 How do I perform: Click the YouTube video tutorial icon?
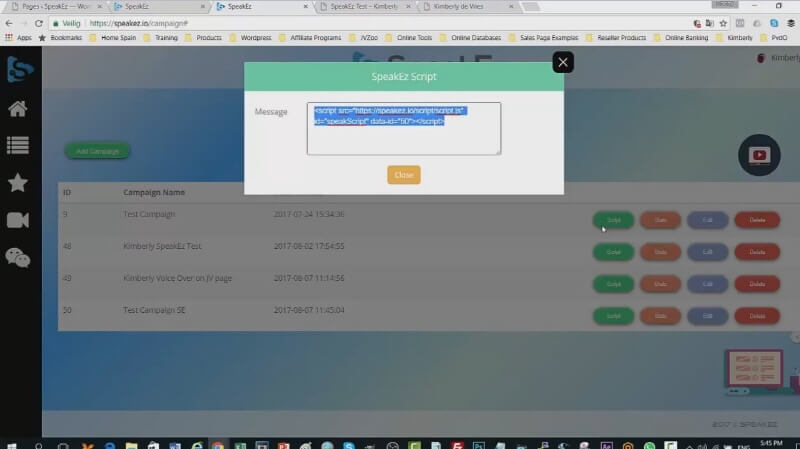pos(759,155)
